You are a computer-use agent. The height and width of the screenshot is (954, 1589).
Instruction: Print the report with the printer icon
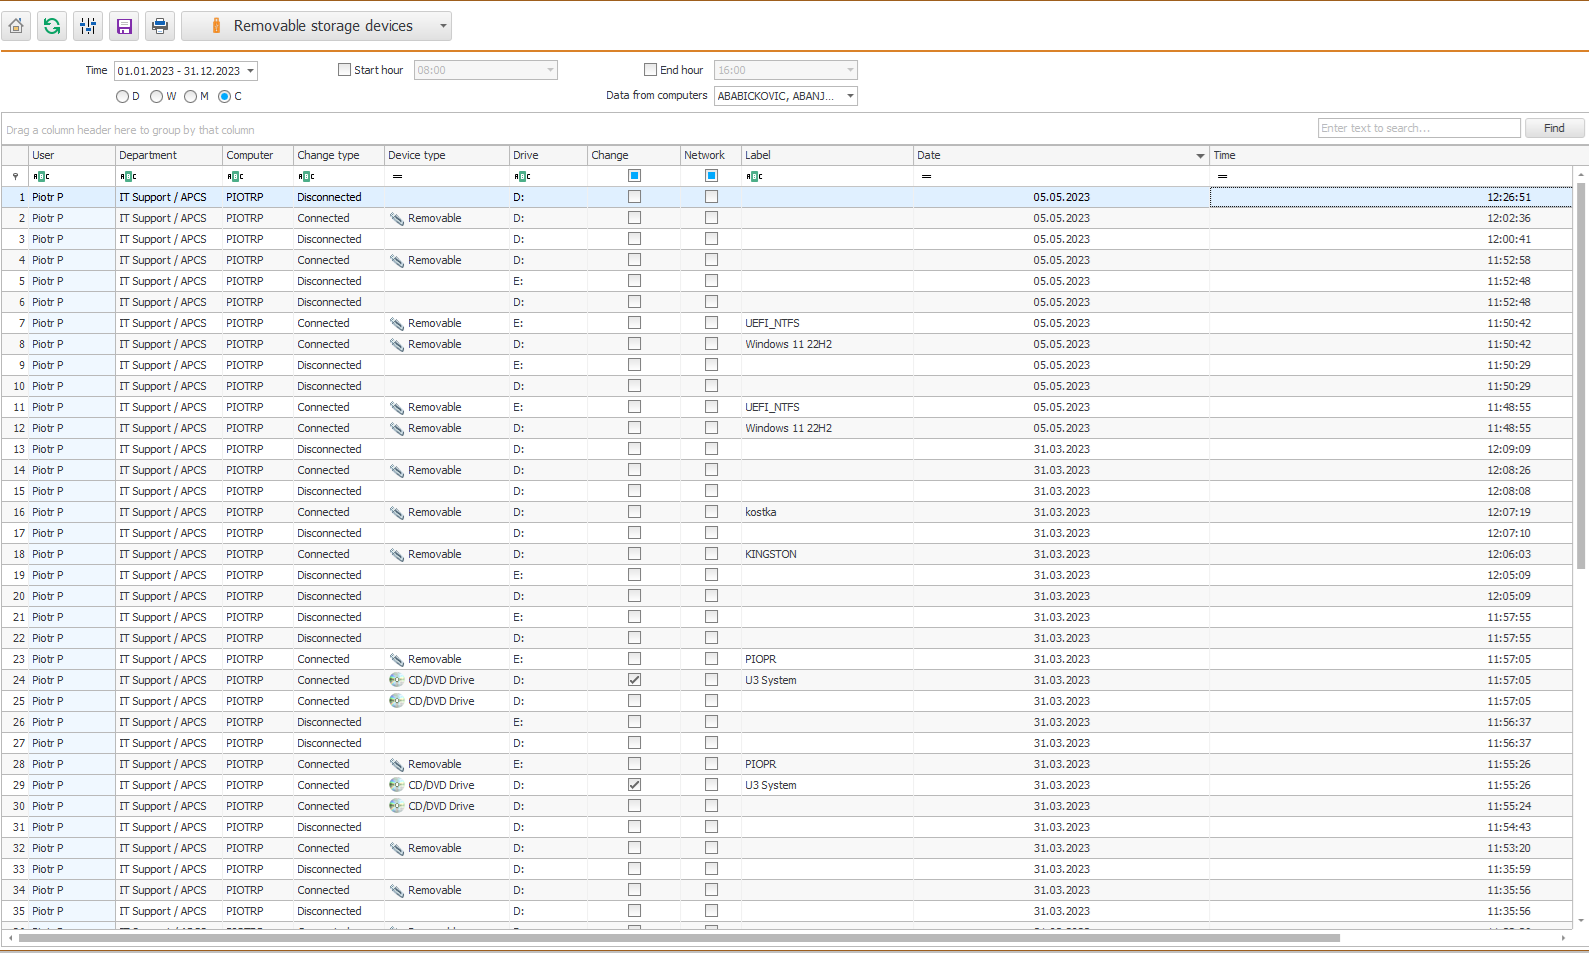click(x=160, y=26)
